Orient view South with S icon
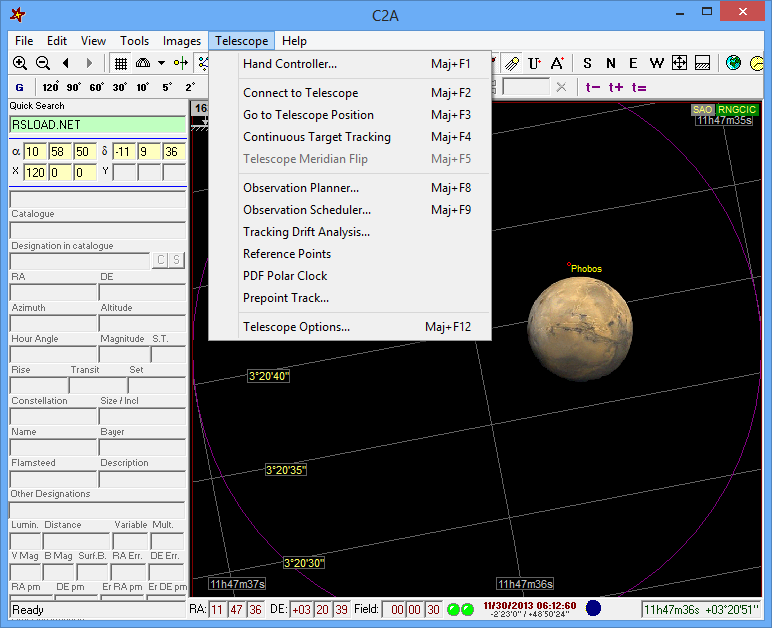 coord(587,63)
